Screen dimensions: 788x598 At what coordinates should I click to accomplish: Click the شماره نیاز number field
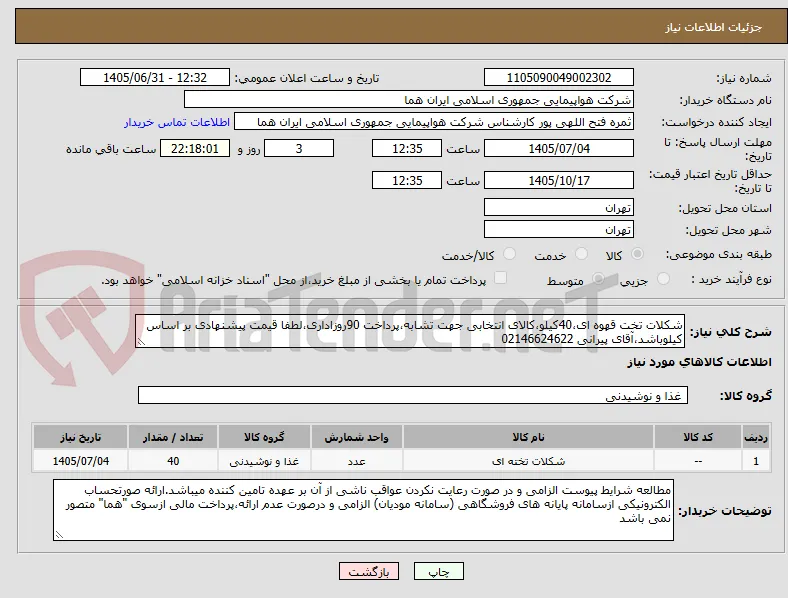pyautogui.click(x=559, y=77)
